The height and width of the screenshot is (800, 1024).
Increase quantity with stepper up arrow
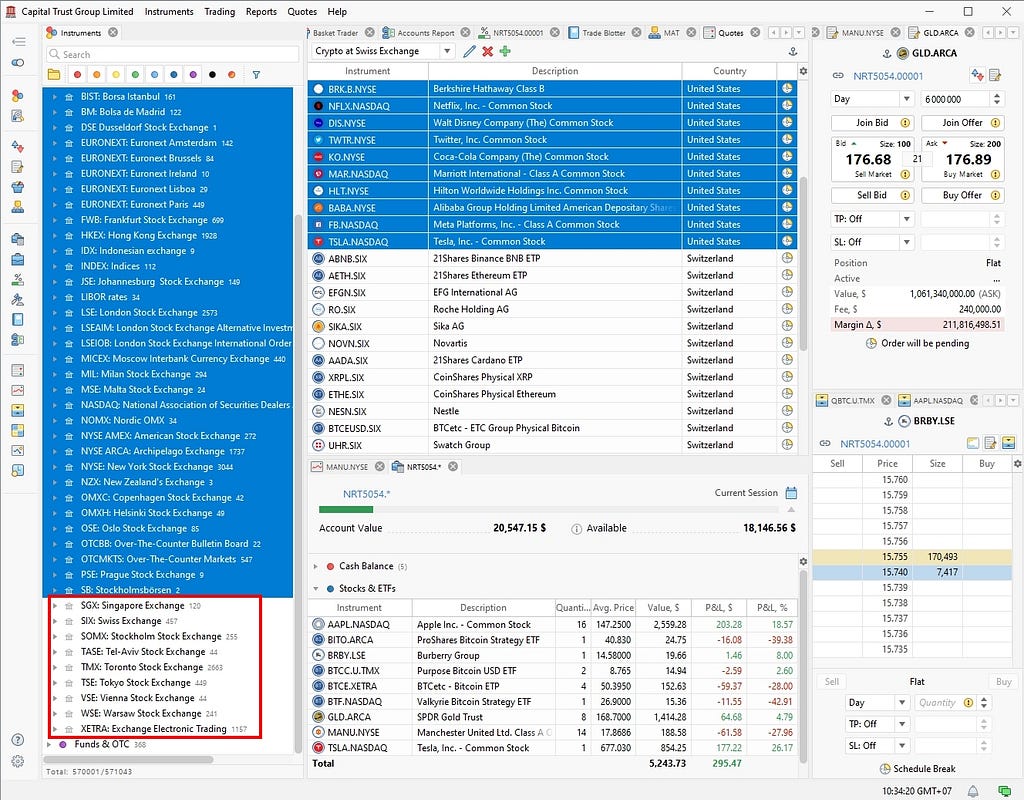coord(997,95)
